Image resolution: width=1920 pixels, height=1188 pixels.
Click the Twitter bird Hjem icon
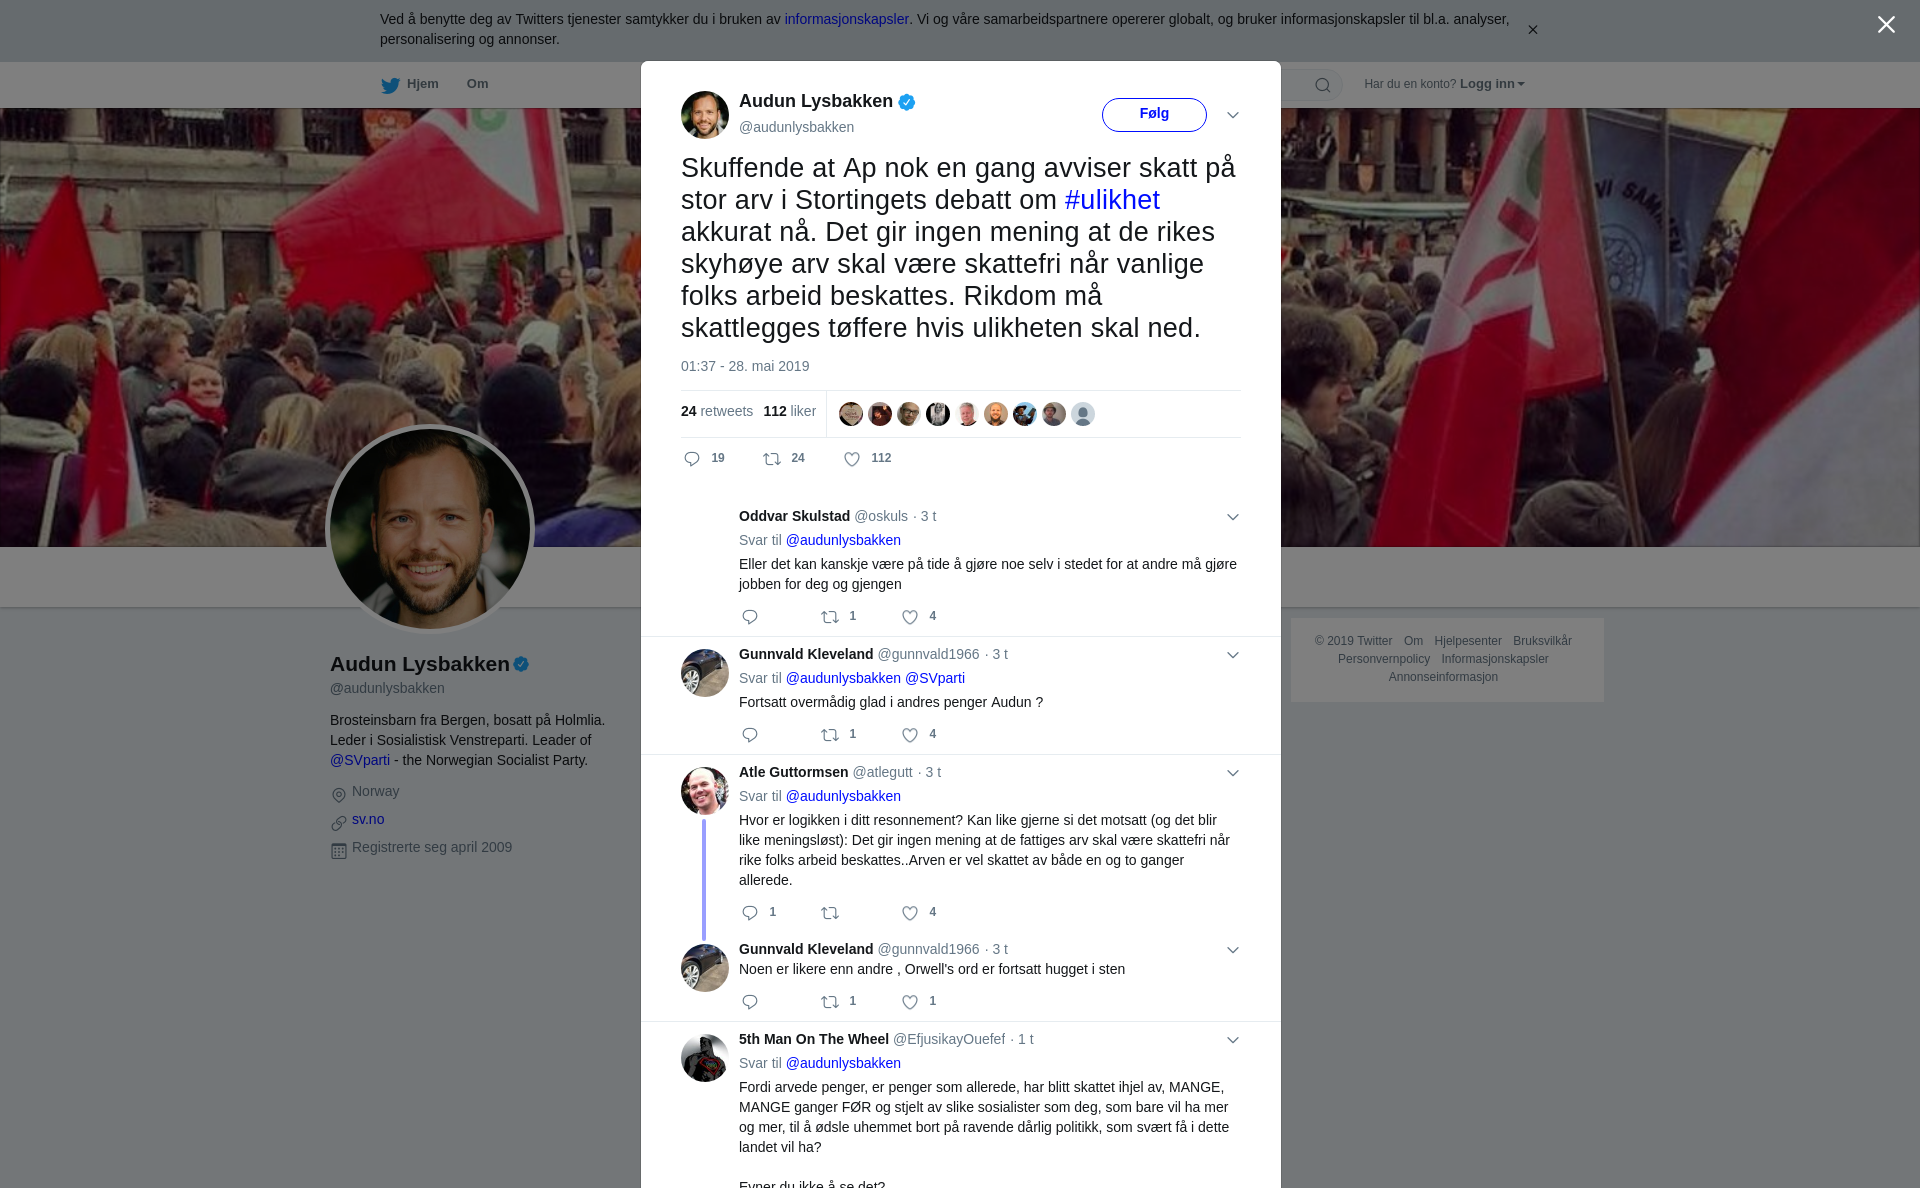click(390, 85)
